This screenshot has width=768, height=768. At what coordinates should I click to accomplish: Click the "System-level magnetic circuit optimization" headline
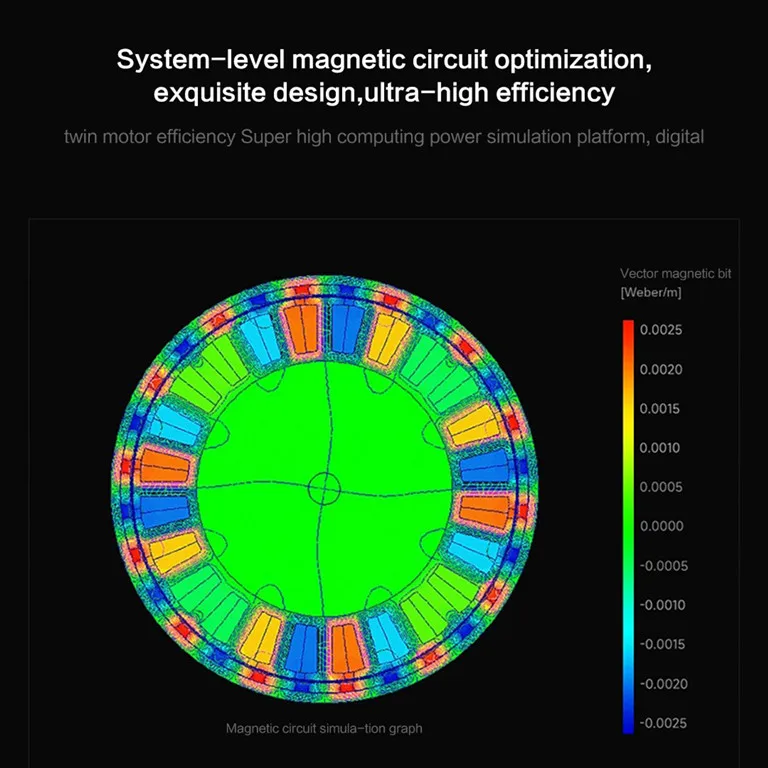point(384,59)
